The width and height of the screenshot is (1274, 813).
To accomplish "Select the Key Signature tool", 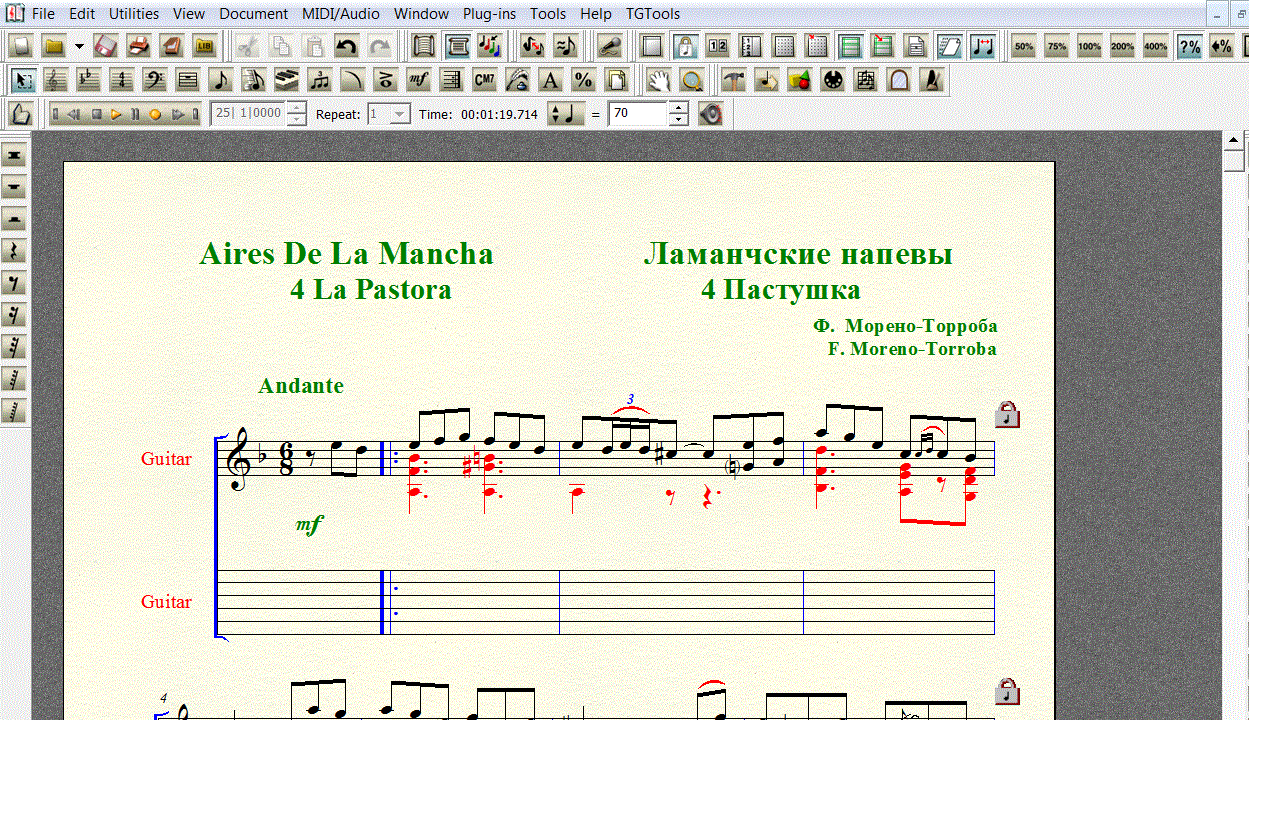I will [x=88, y=80].
